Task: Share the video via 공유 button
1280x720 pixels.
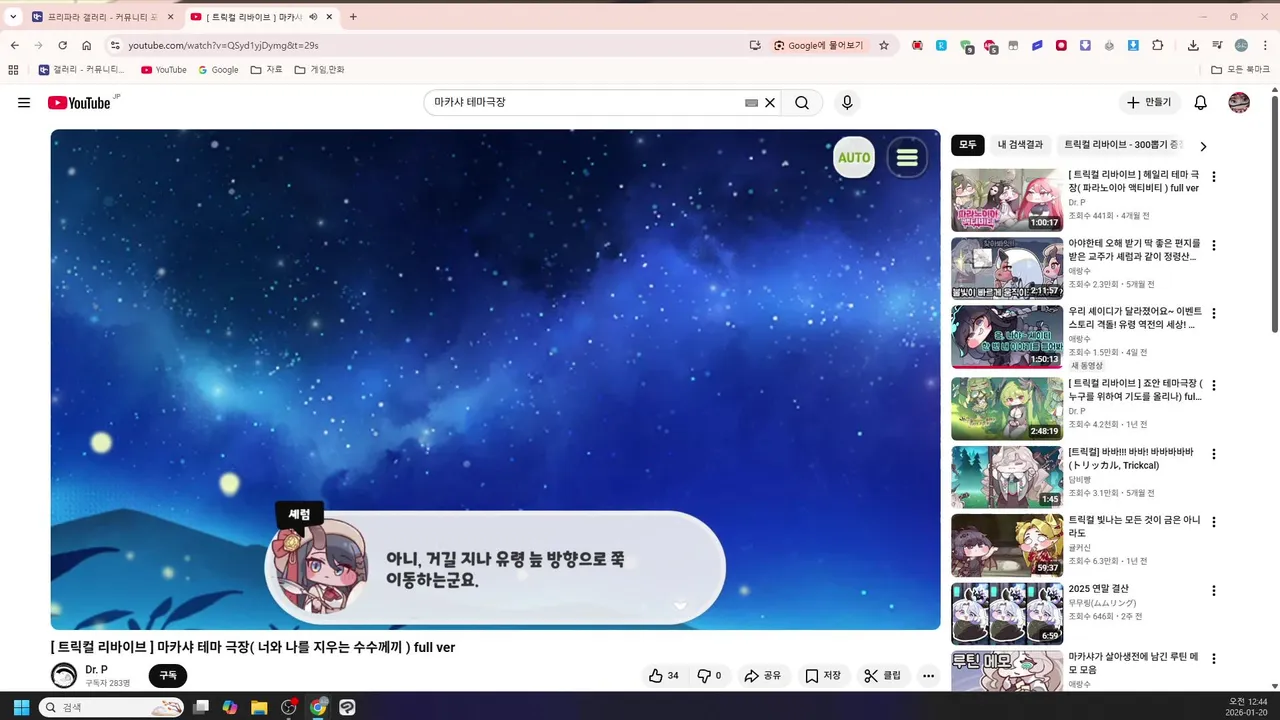Action: (762, 676)
